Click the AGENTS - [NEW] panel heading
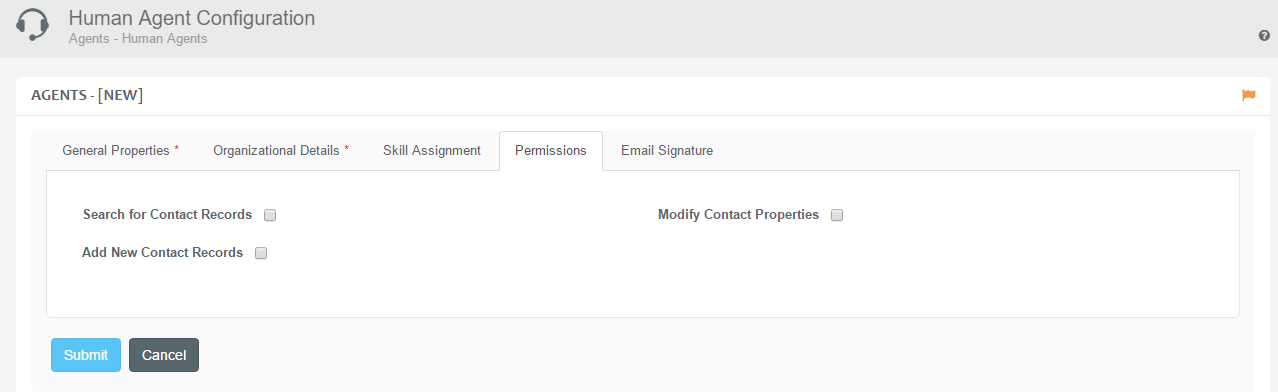Screen dimensions: 1278x392 tap(87, 96)
